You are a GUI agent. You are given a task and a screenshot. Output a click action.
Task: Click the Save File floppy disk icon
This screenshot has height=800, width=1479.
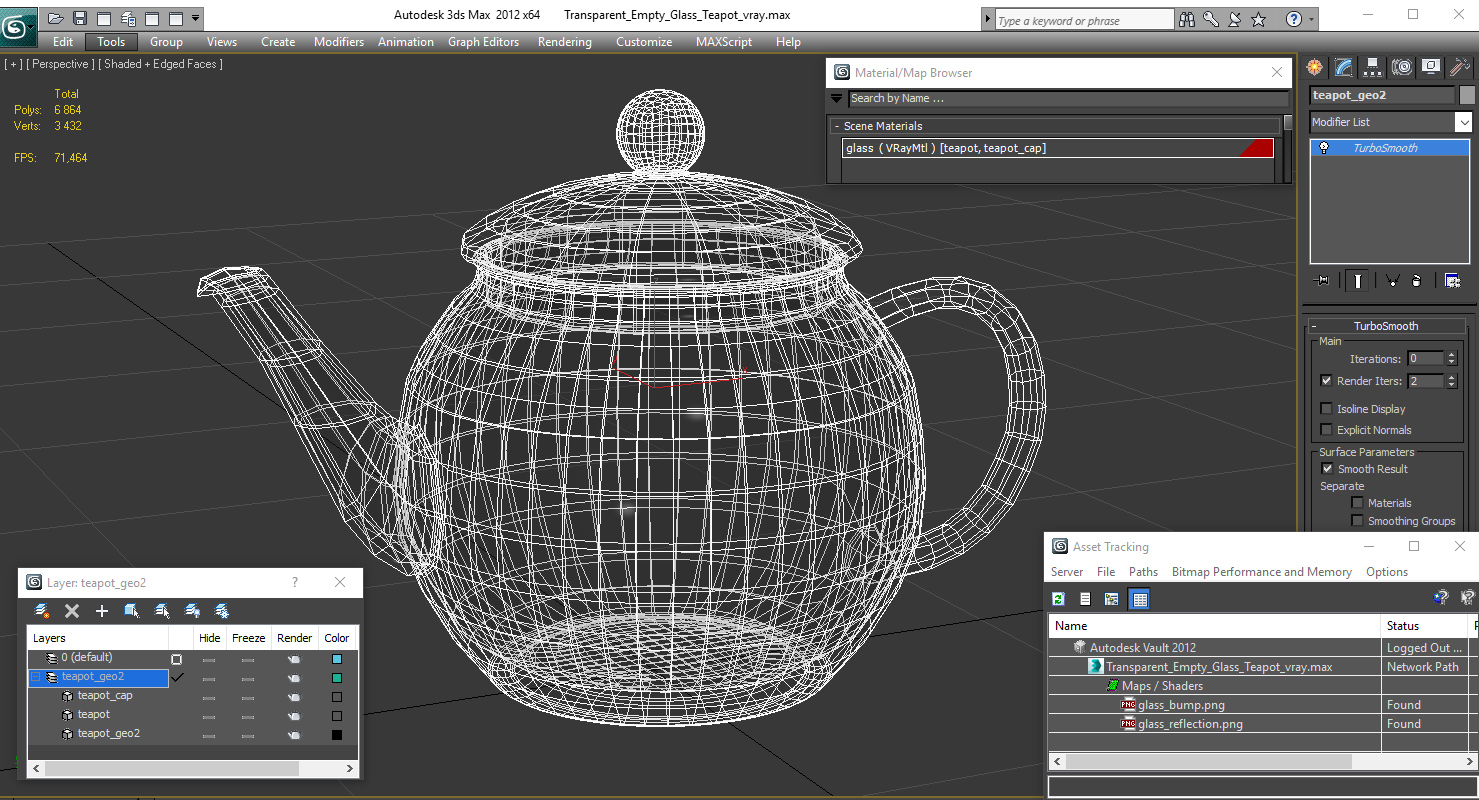coord(80,18)
